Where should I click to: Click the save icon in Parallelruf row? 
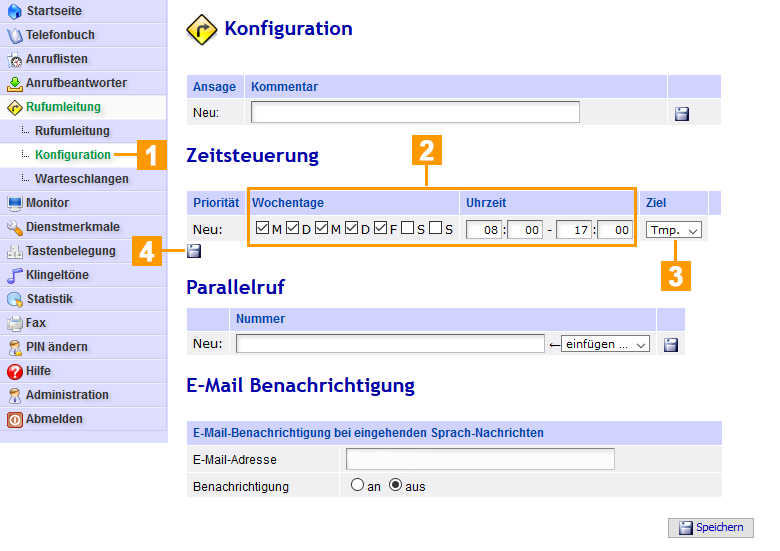click(x=671, y=344)
